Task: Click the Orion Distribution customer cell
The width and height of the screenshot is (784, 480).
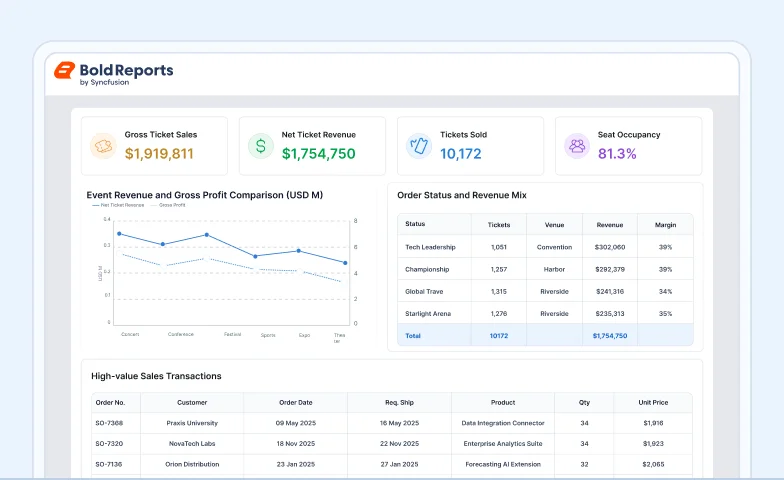Action: pyautogui.click(x=192, y=464)
